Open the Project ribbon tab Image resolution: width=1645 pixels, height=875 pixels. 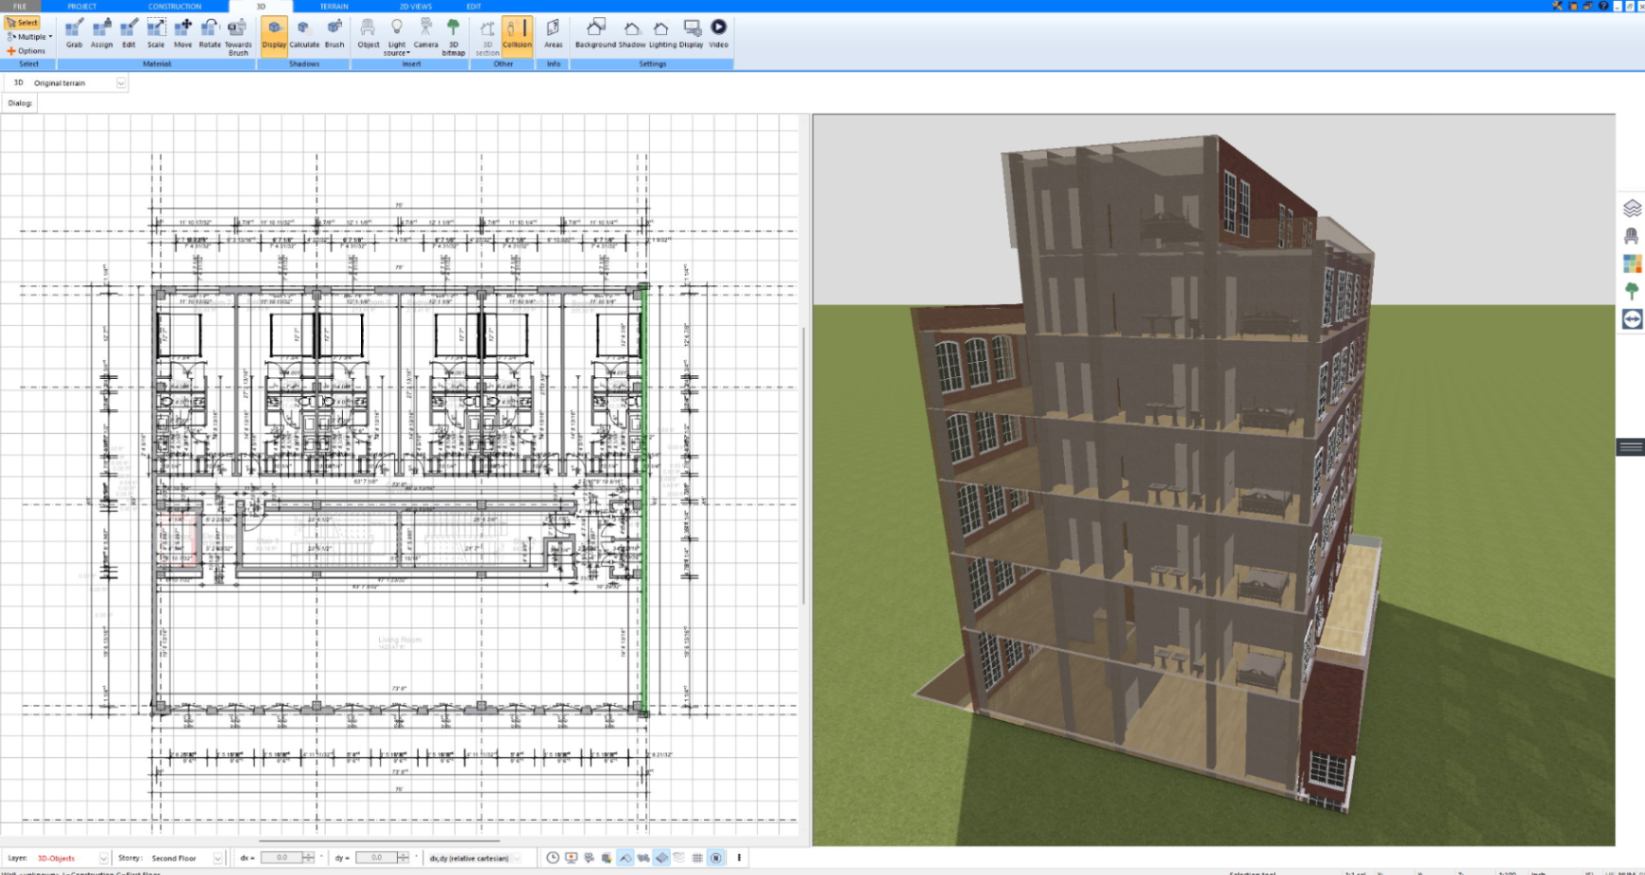click(82, 6)
